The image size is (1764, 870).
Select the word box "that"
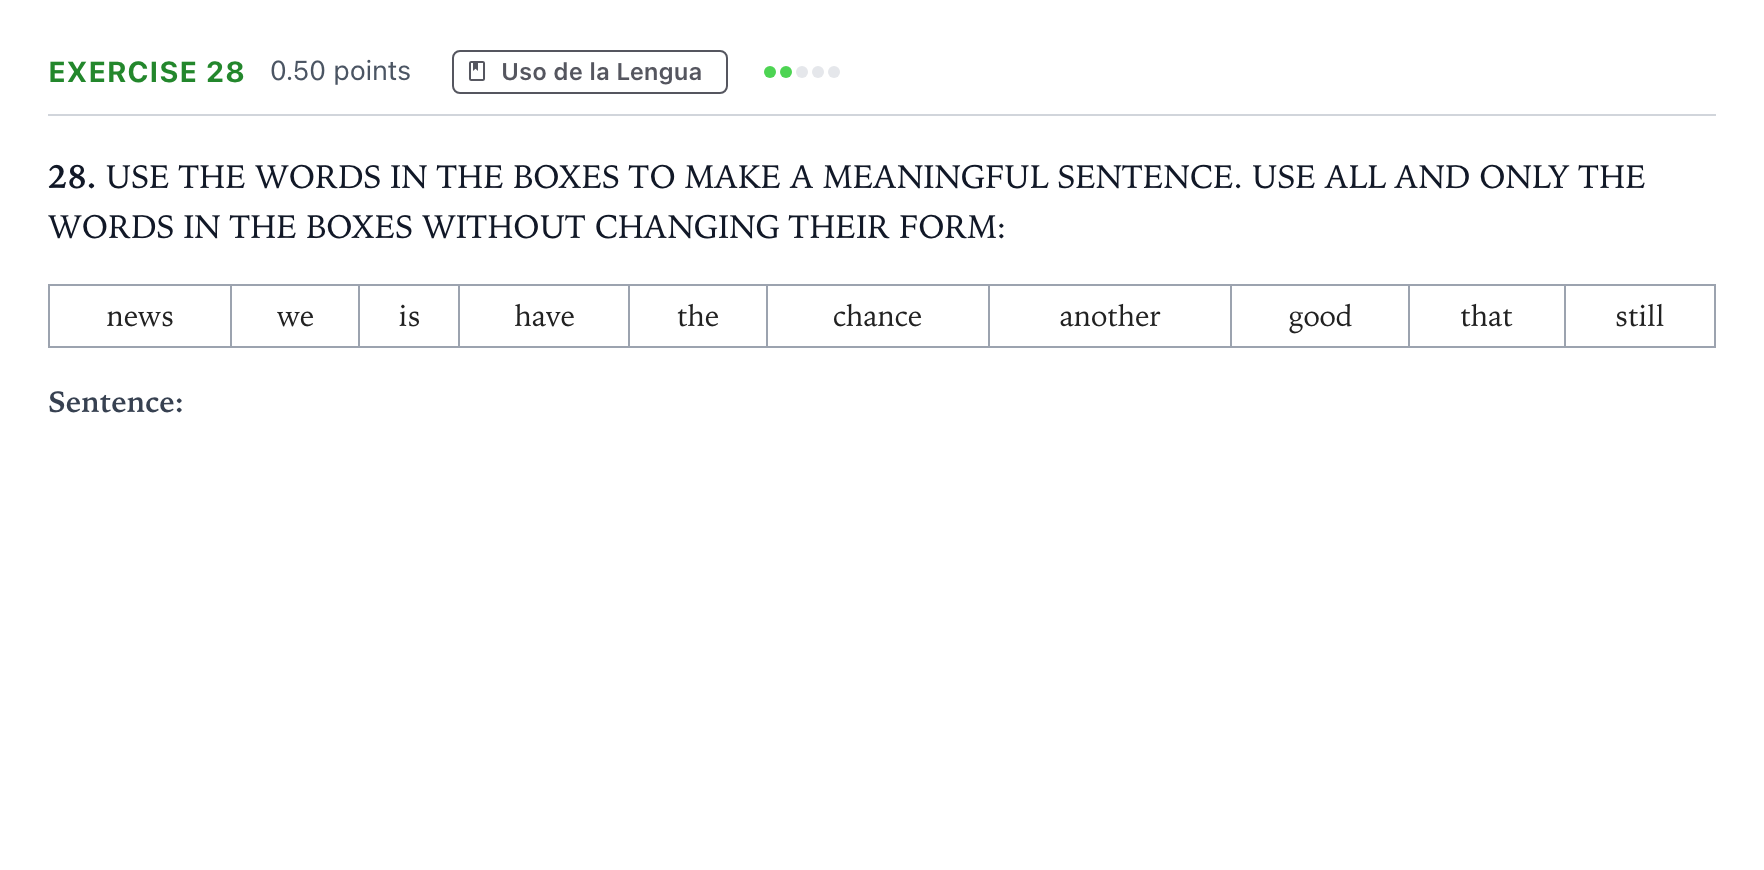click(1487, 316)
